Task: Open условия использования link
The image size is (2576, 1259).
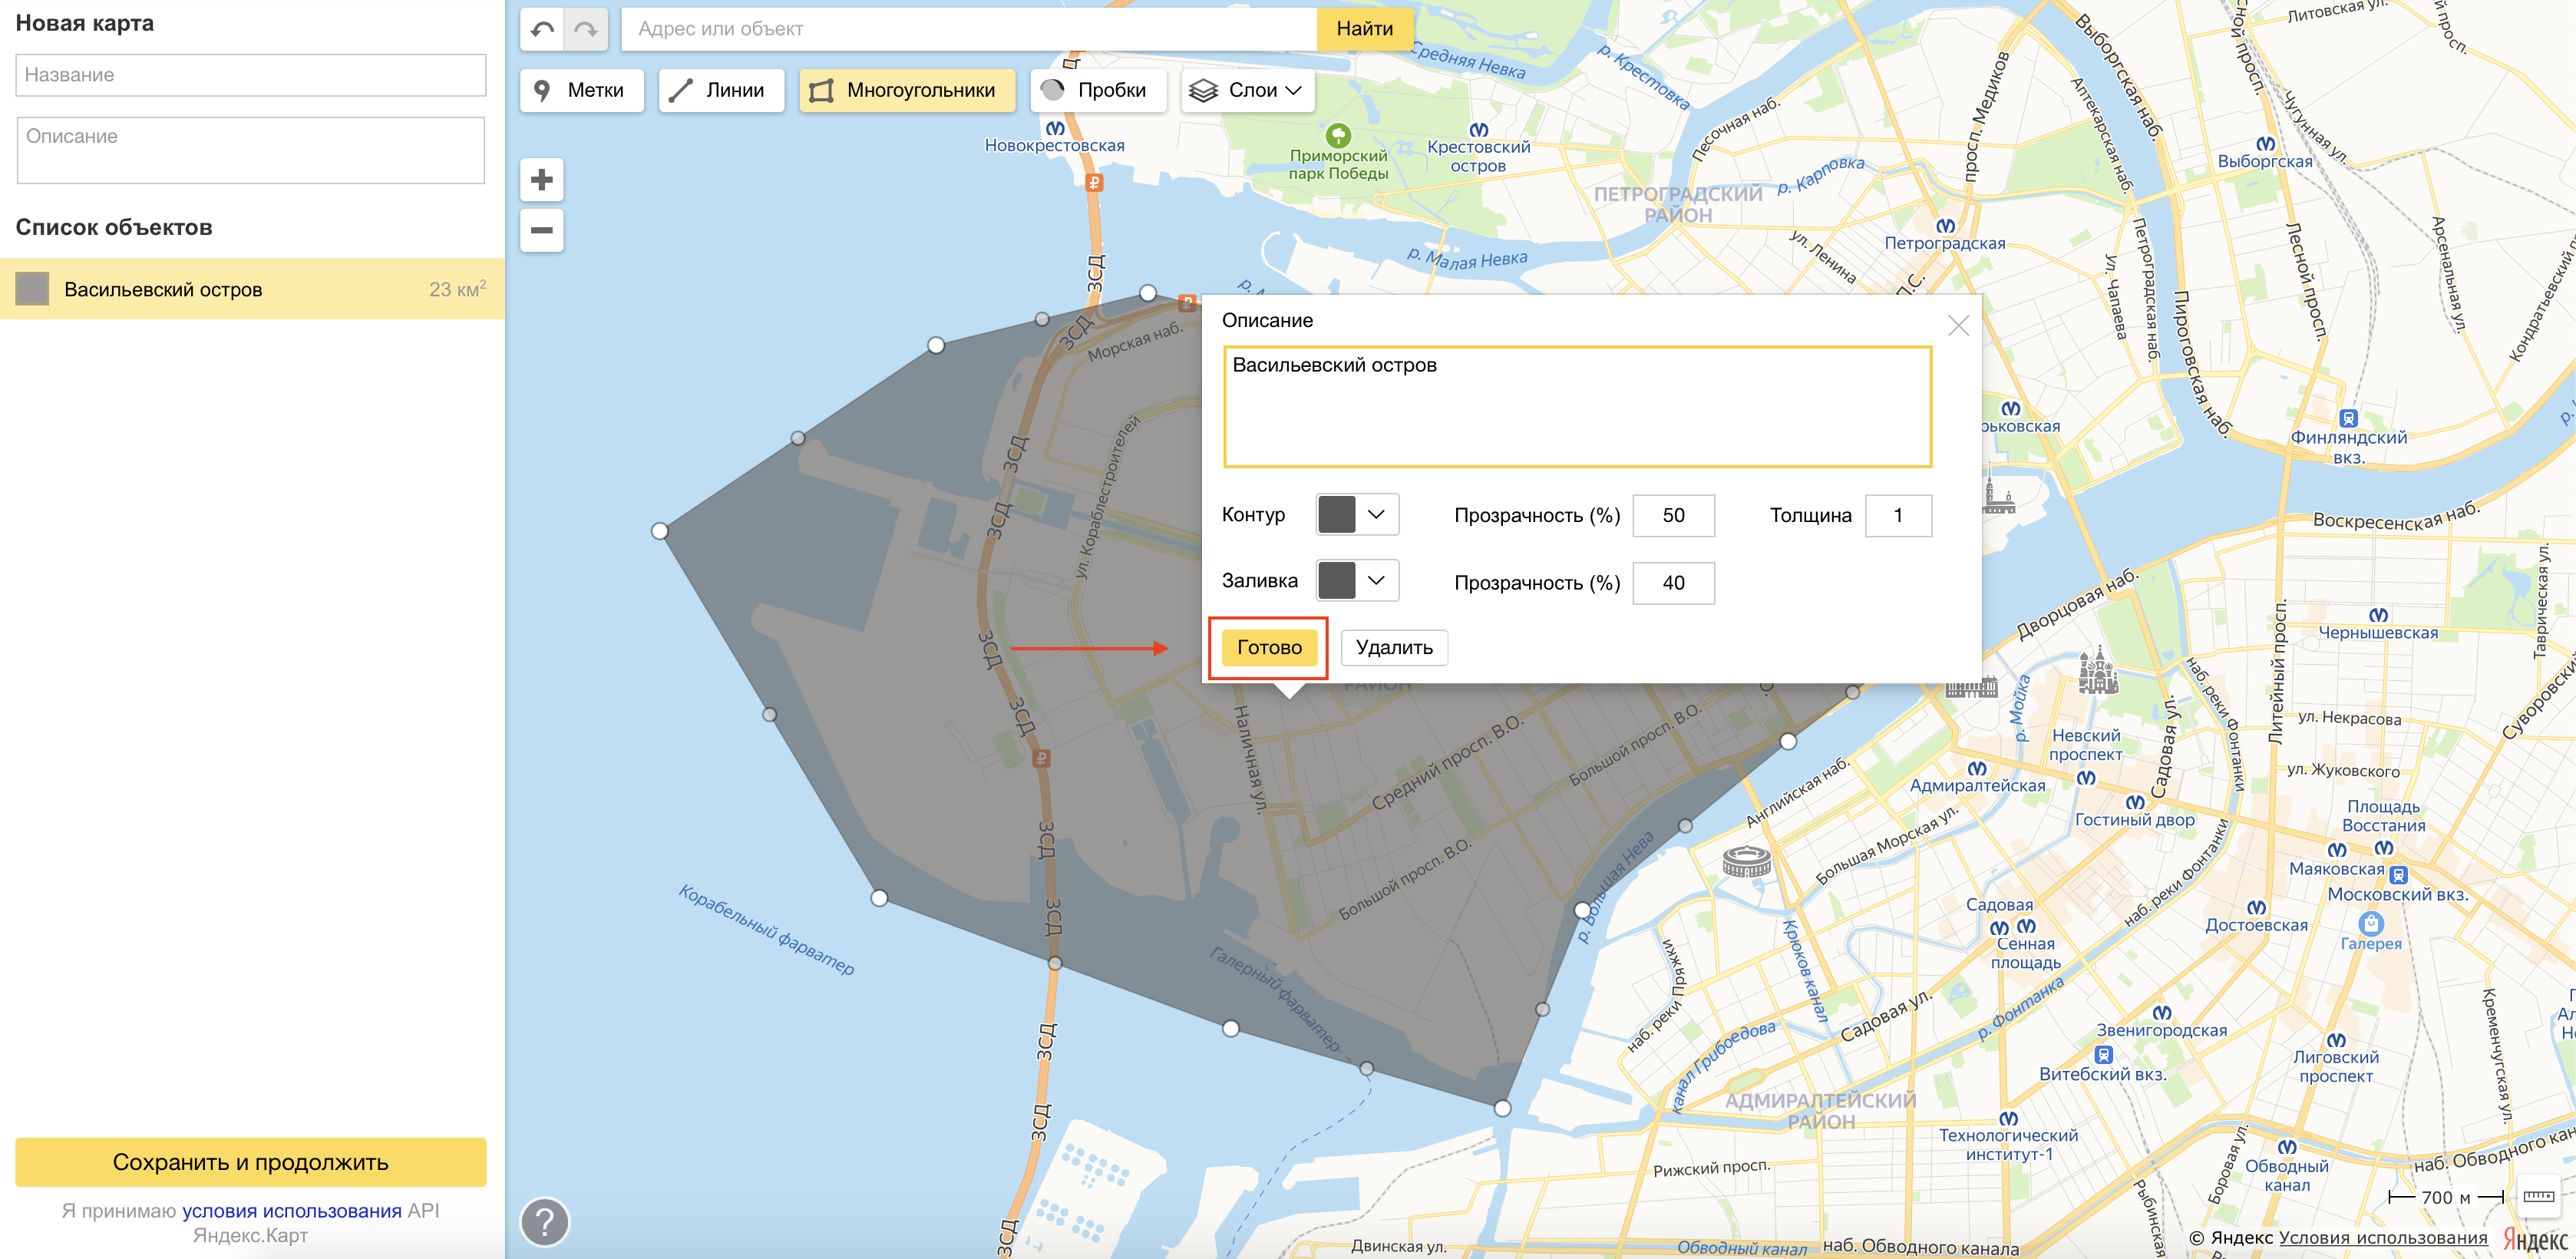Action: tap(291, 1211)
